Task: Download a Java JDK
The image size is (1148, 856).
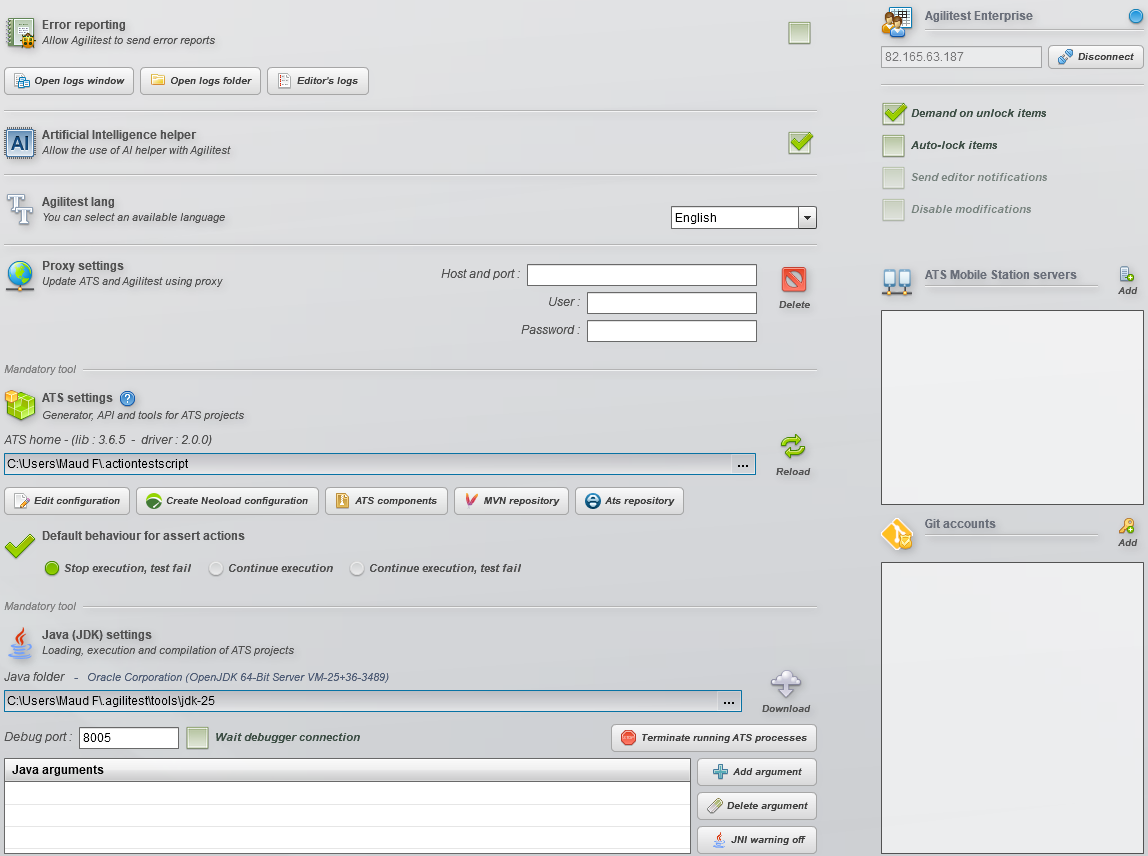Action: pos(786,692)
